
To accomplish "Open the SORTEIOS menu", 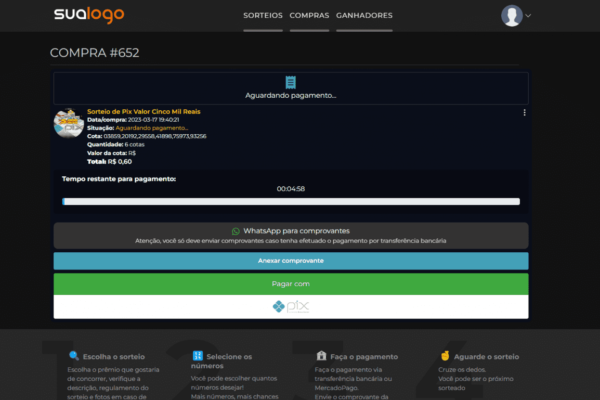I will click(262, 16).
